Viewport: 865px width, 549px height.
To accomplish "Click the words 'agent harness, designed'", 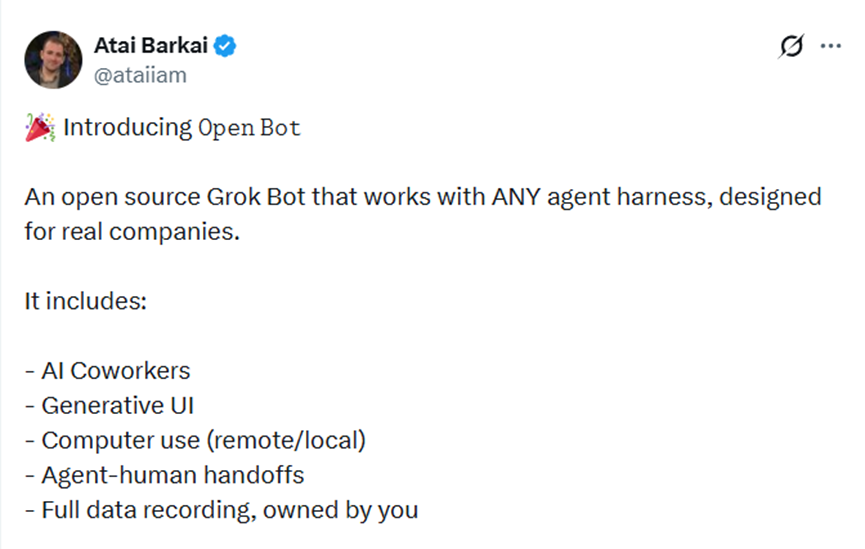I will 684,198.
